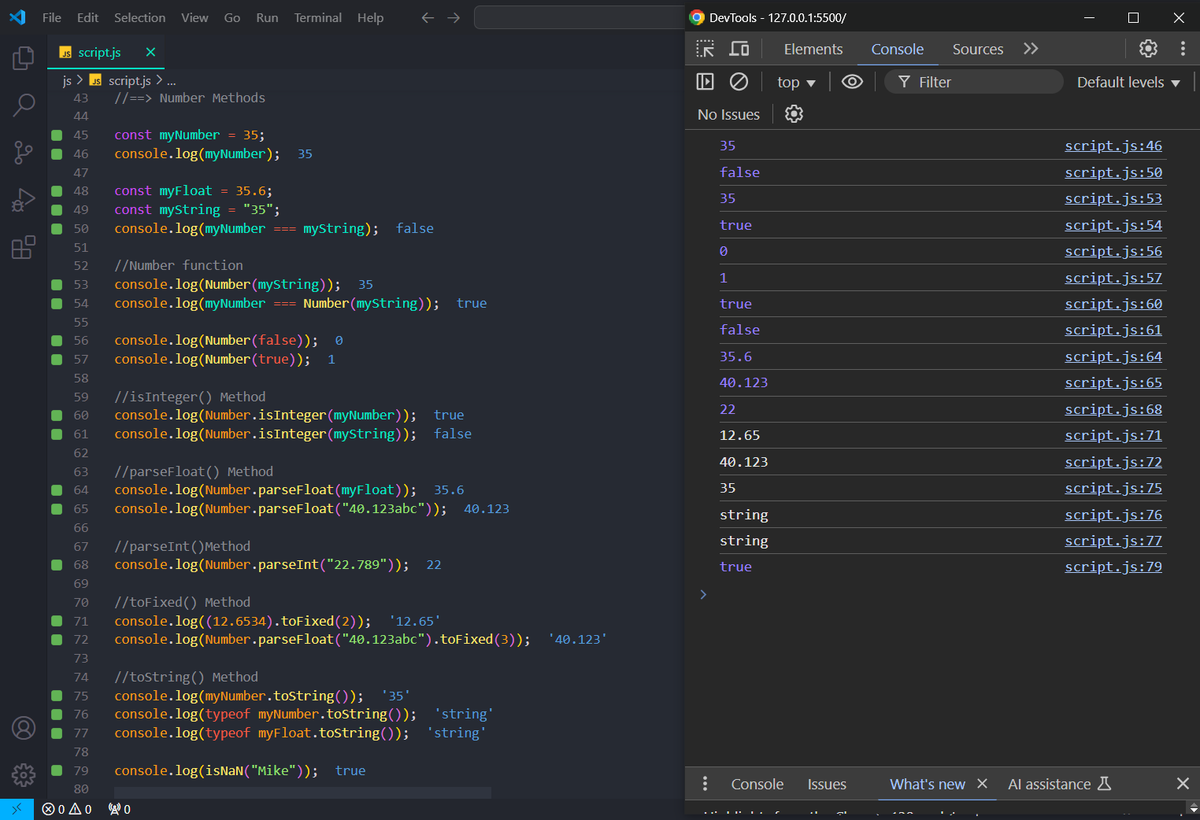
Task: Click the js folder breadcrumb
Action: pyautogui.click(x=67, y=80)
